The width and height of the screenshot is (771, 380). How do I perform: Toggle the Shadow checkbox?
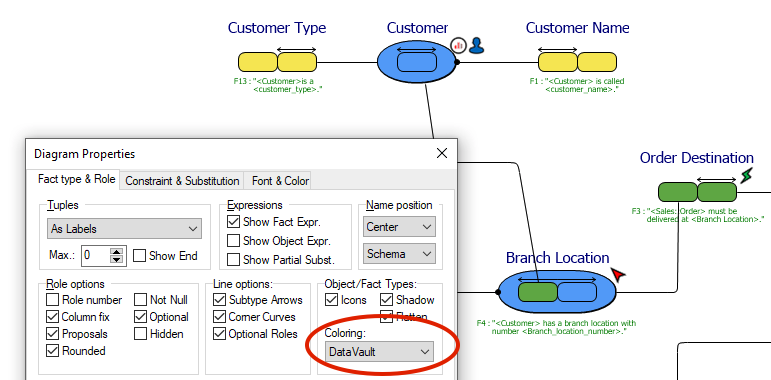386,299
